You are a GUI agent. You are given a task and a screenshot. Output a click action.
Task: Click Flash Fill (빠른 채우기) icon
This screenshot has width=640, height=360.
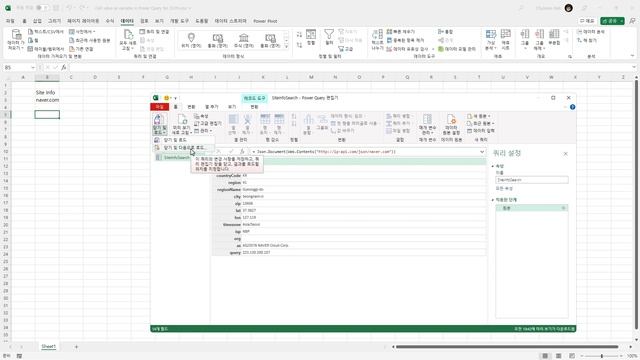[x=389, y=31]
